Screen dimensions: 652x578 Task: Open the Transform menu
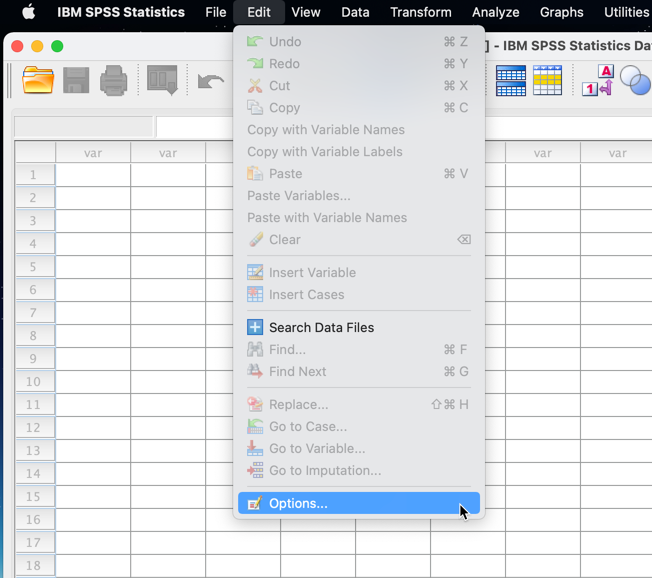pyautogui.click(x=421, y=12)
